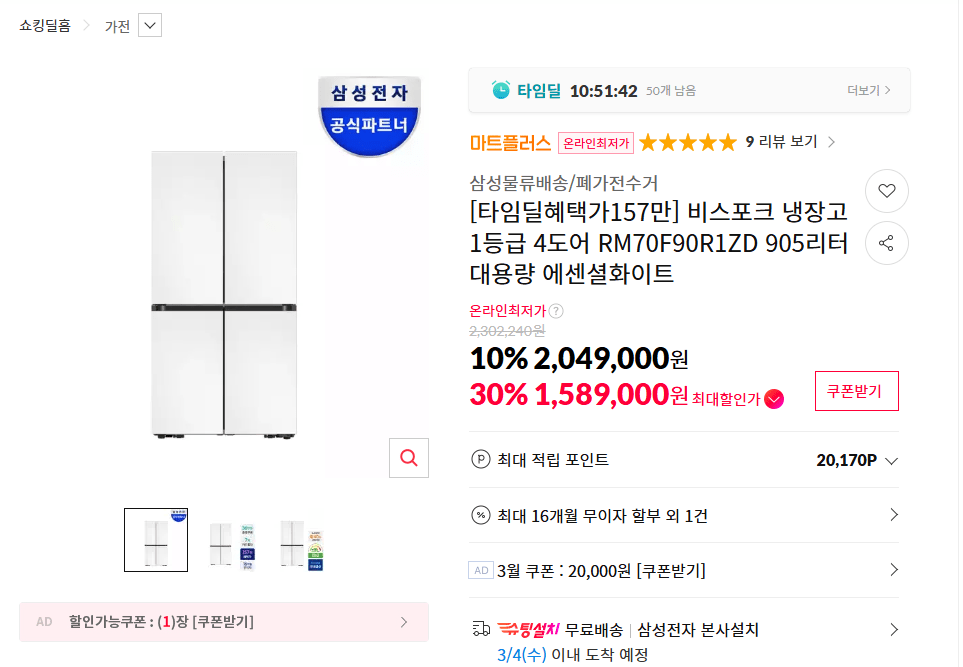Click the 쿠폰받기 button
963x667 pixels.
[x=856, y=391]
